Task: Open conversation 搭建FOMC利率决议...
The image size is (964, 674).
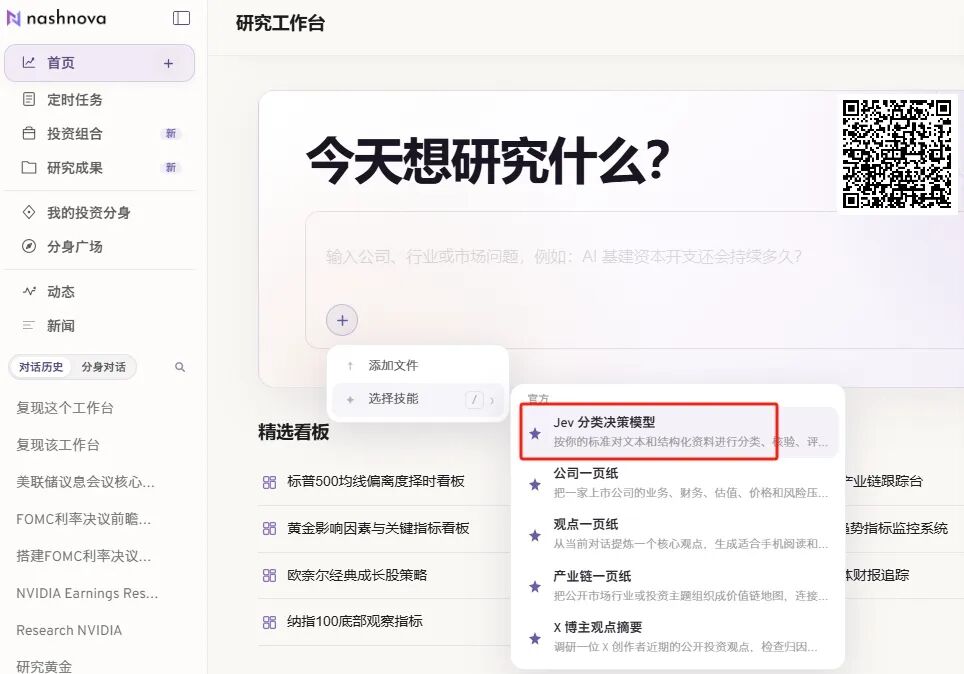Action: (84, 556)
